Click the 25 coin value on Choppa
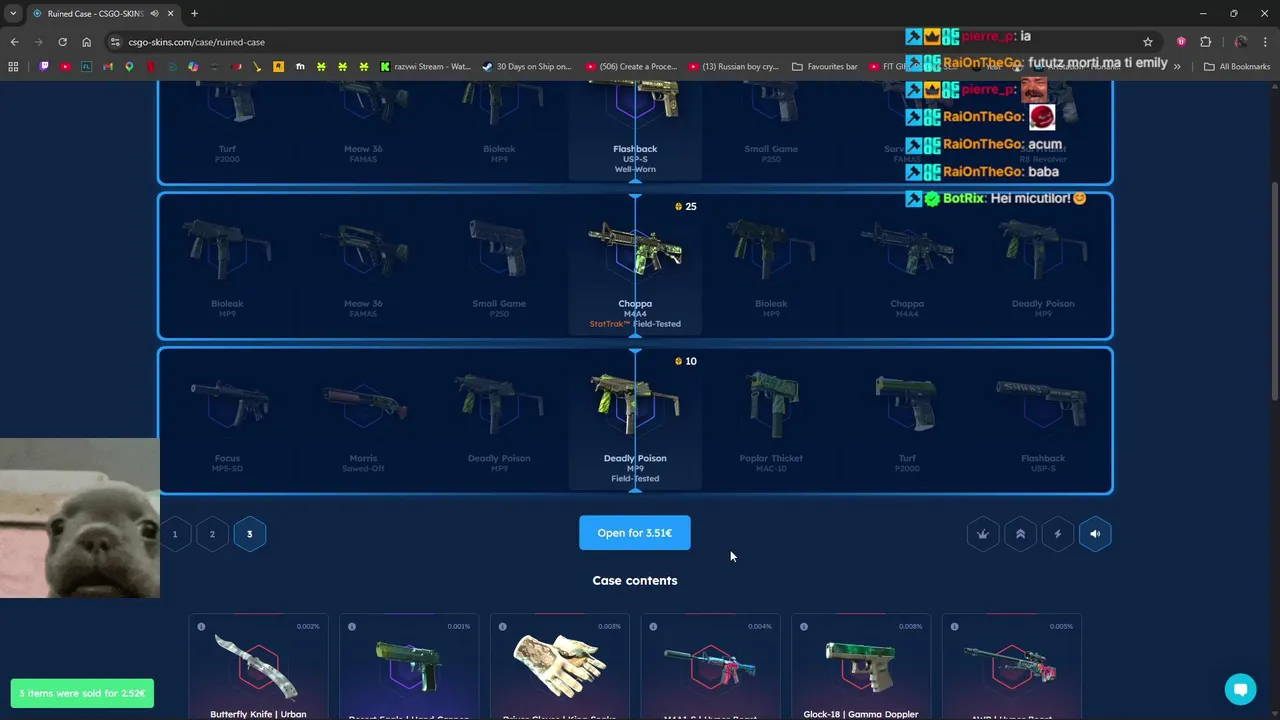 (685, 207)
